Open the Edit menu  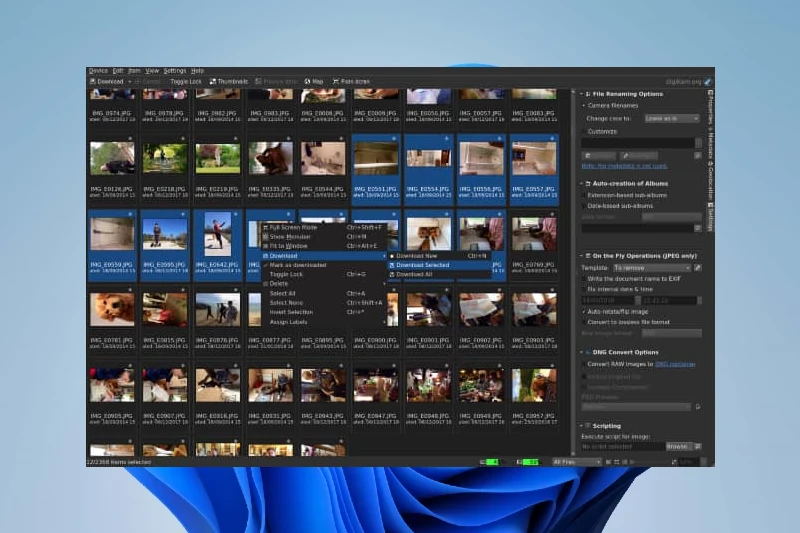118,71
